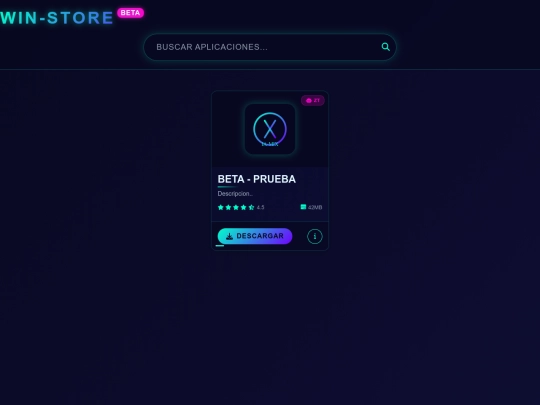Click the 42MB size label
Screen dimensions: 540x405
(x=315, y=207)
